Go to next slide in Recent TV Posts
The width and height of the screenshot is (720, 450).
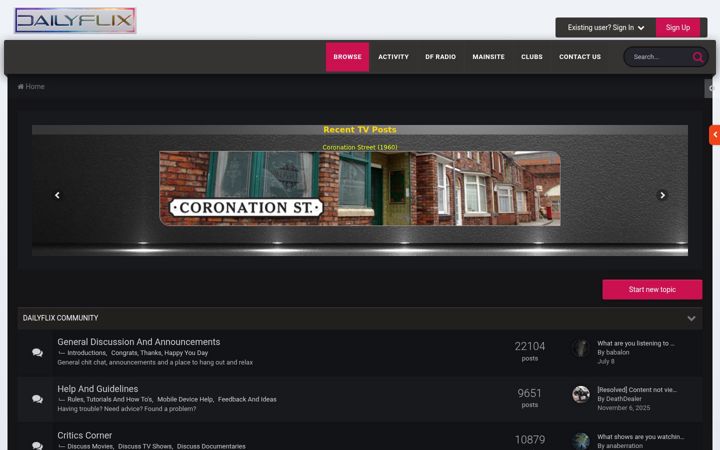[662, 195]
